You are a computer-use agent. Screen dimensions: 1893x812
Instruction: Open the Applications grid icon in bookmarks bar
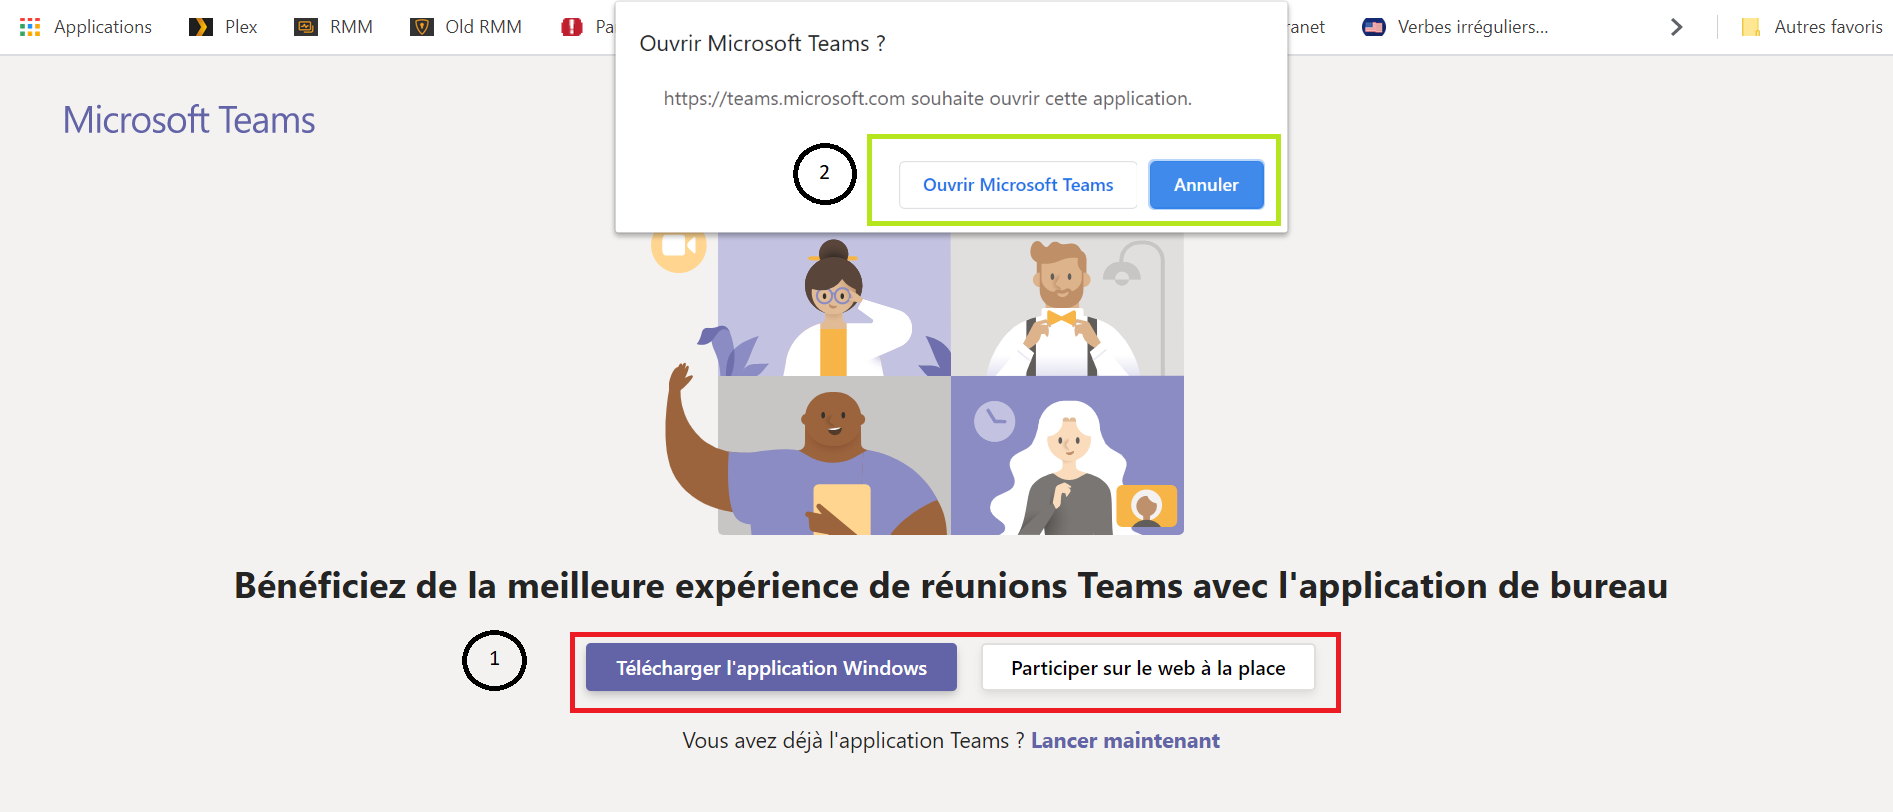(x=30, y=27)
